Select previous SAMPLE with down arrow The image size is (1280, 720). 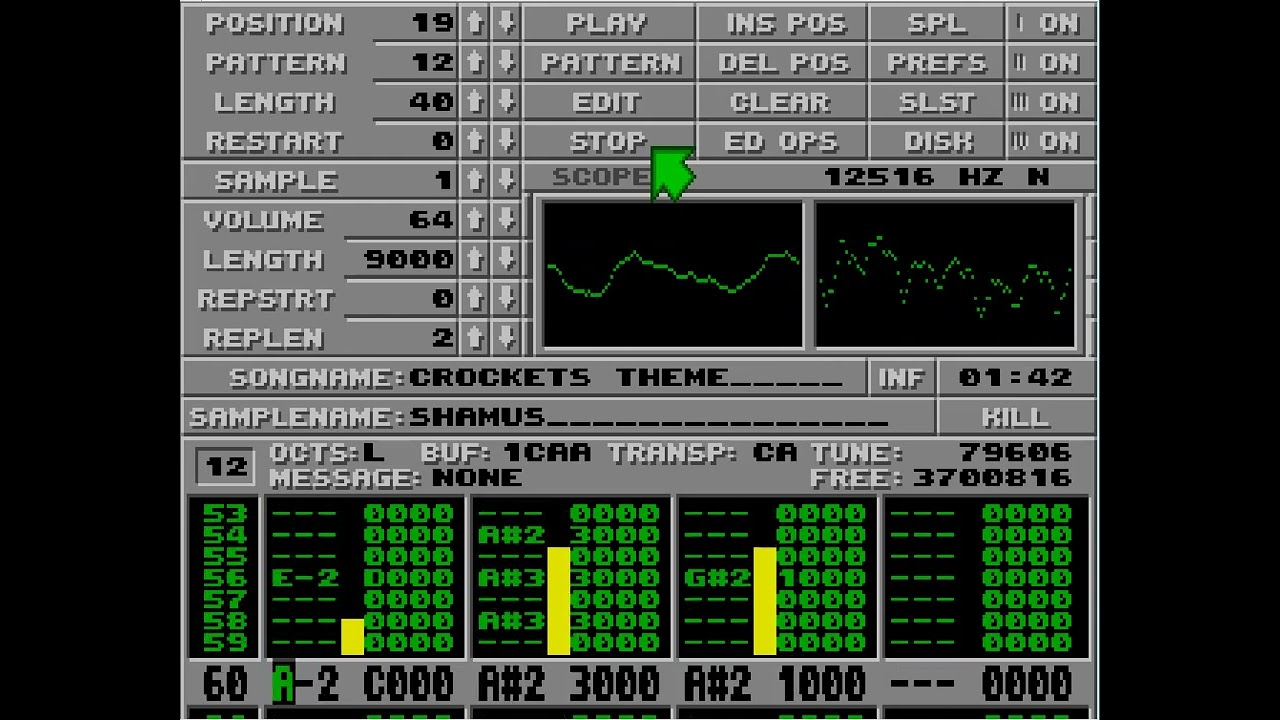[x=506, y=180]
